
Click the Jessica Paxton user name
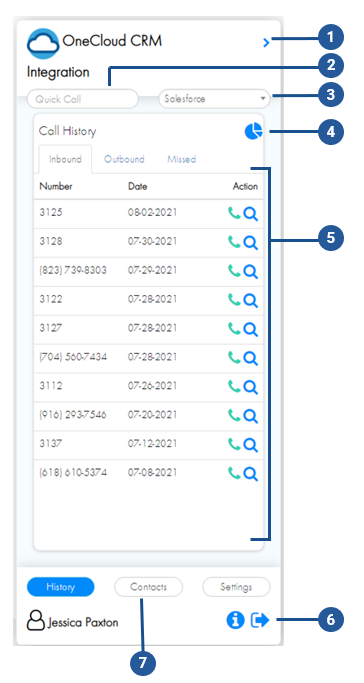pyautogui.click(x=82, y=622)
